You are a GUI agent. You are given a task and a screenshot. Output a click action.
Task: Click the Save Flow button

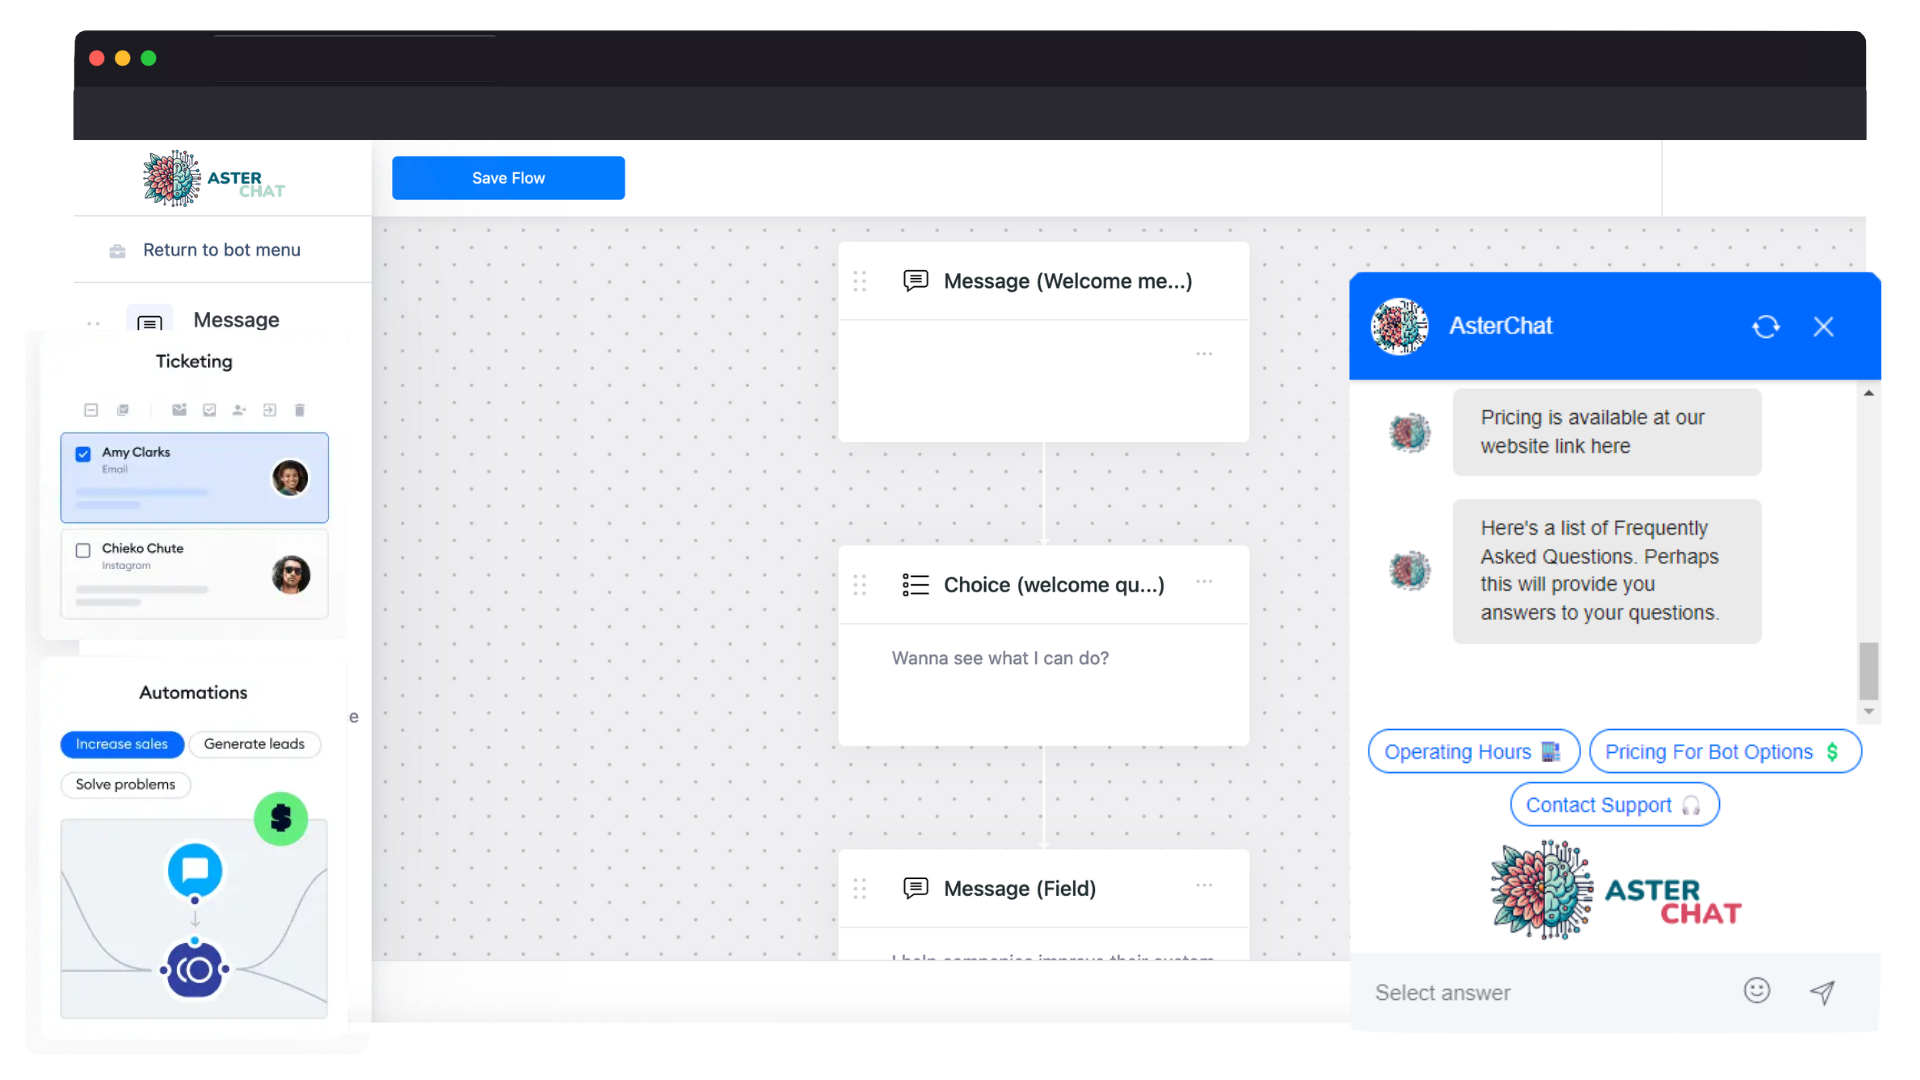tap(508, 178)
